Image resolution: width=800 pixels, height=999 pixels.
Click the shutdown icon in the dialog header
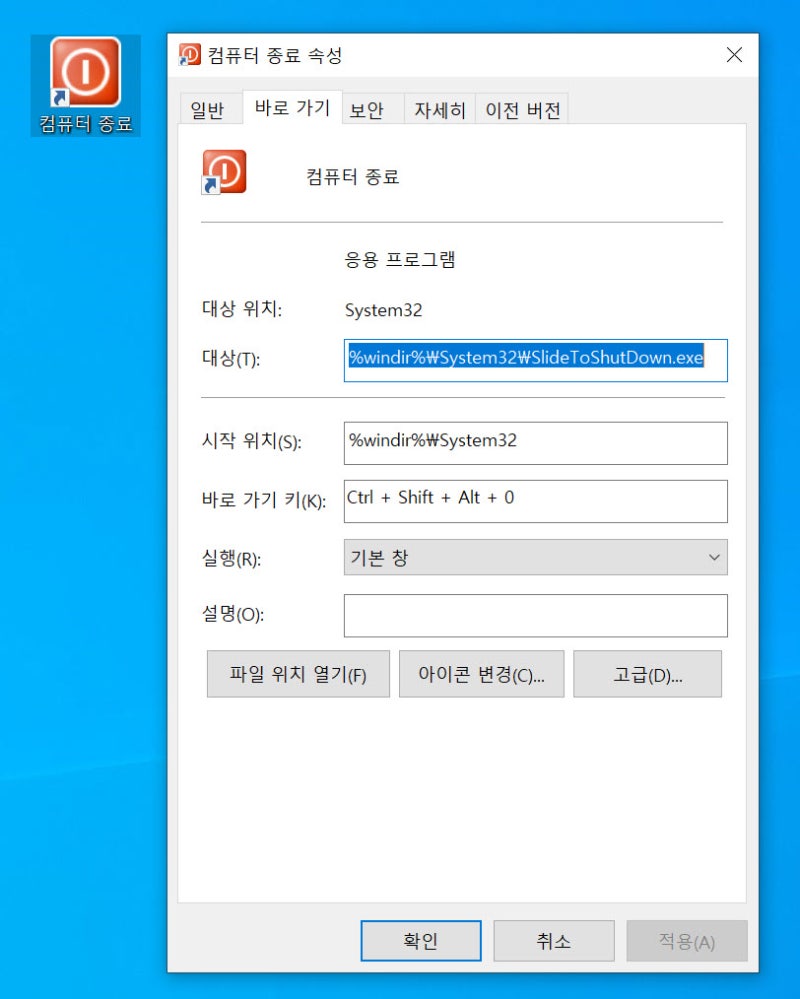point(222,172)
